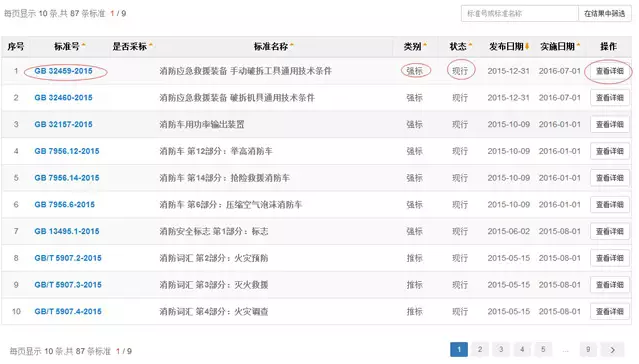Click 2015-06-02 publish date cell
The image size is (639, 364).
(x=509, y=231)
